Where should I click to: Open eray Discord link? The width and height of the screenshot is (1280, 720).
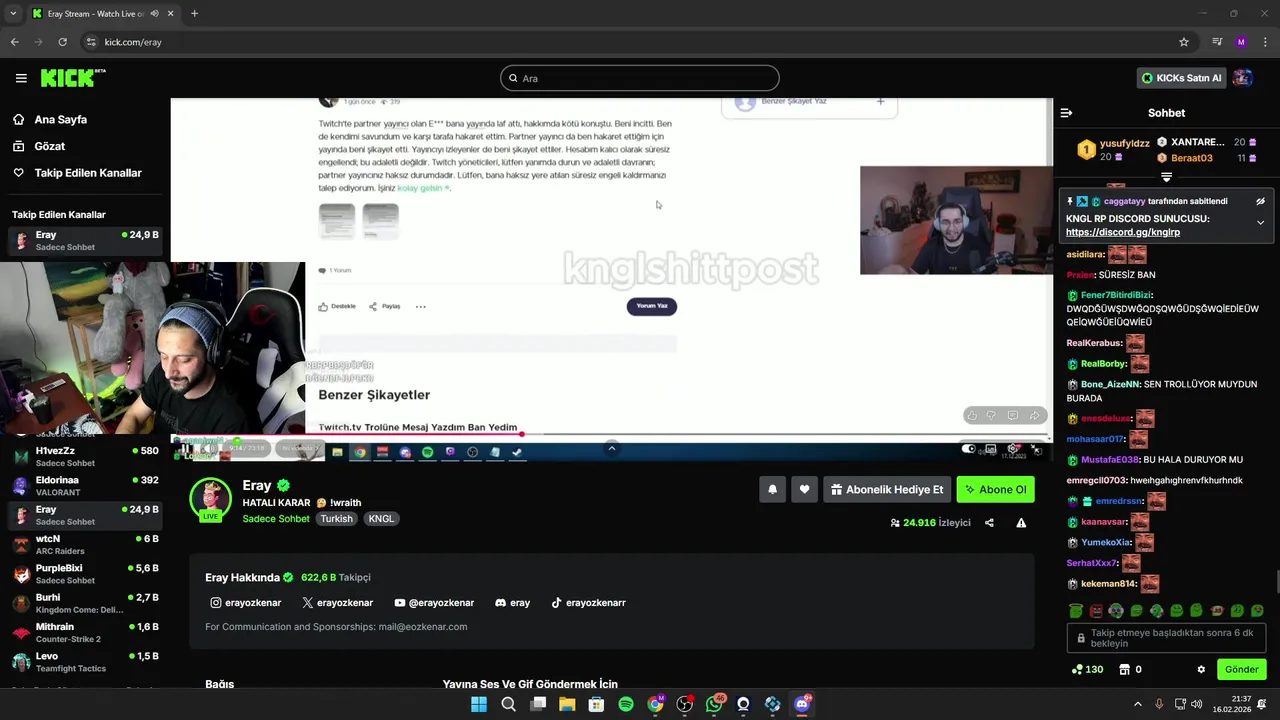pos(513,603)
